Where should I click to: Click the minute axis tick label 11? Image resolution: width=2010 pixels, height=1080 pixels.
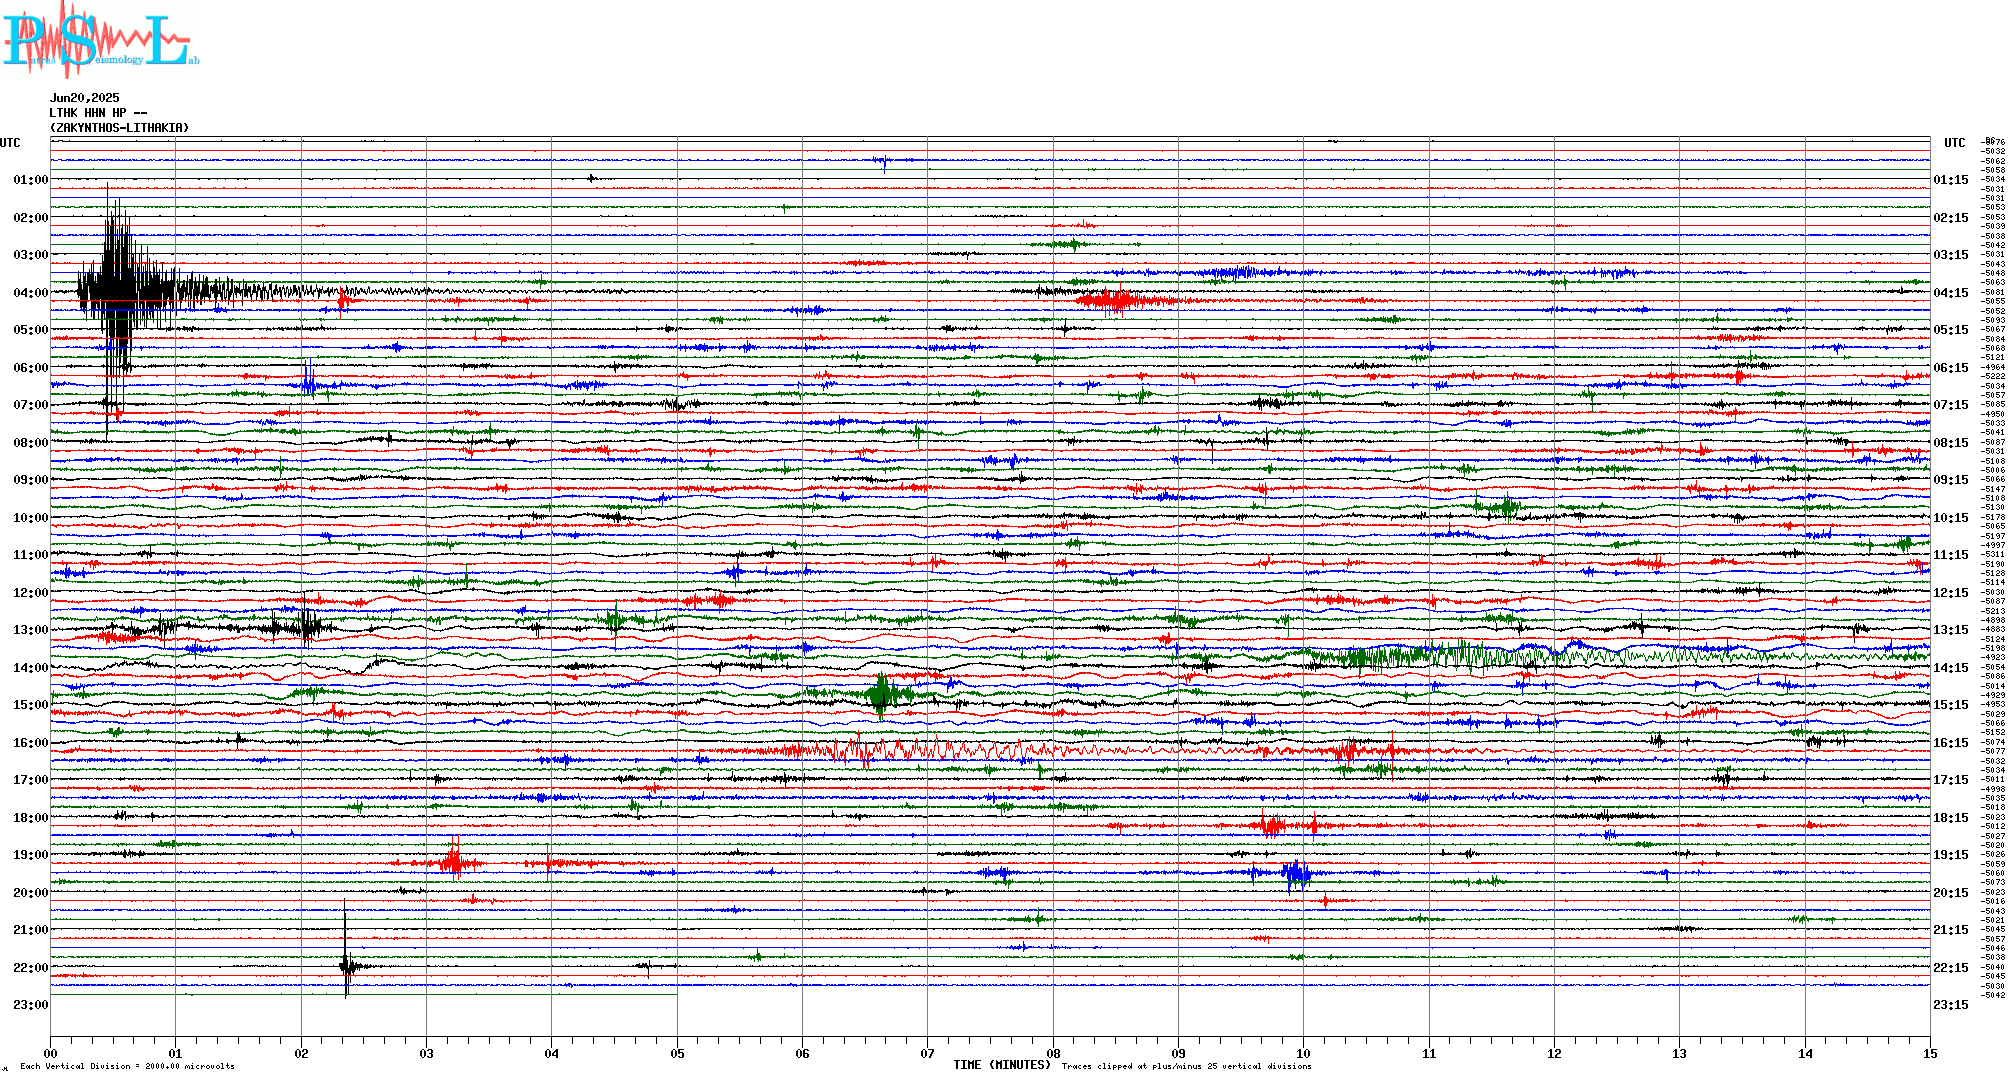pos(1429,1053)
